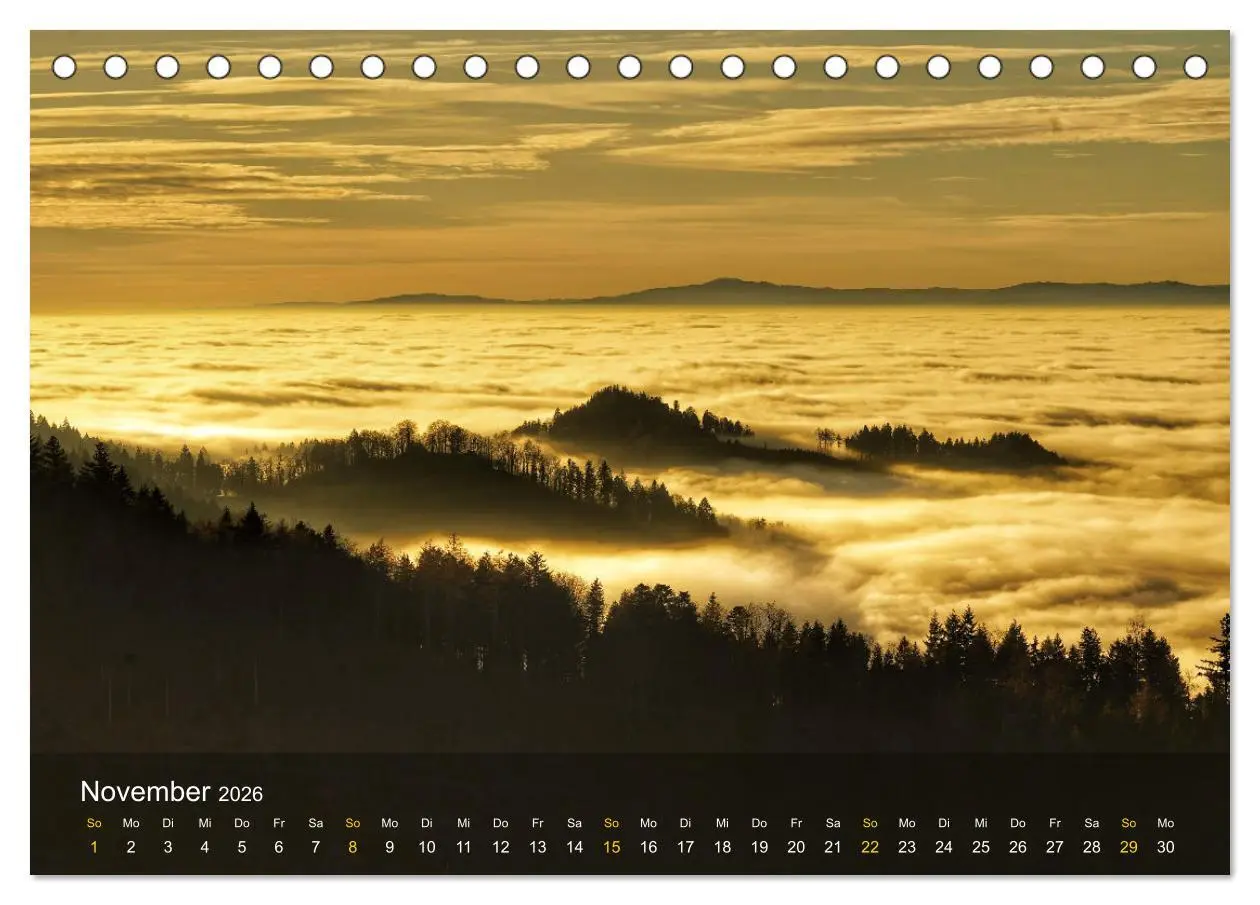Select Sunday date 1 in the calendar
Viewport: 1260px width, 905px height.
[94, 847]
